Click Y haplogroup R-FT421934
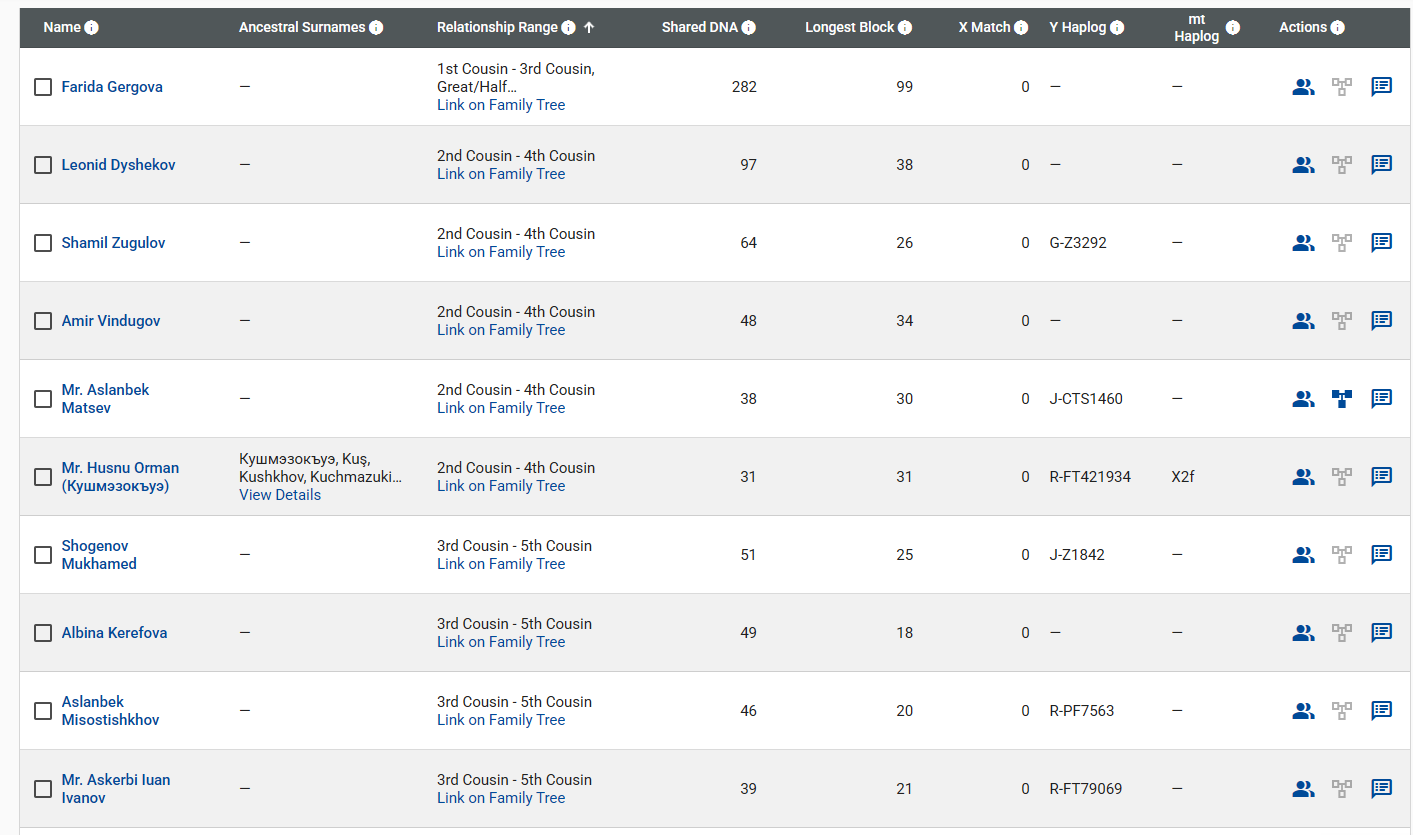This screenshot has height=835, width=1413. coord(1090,477)
